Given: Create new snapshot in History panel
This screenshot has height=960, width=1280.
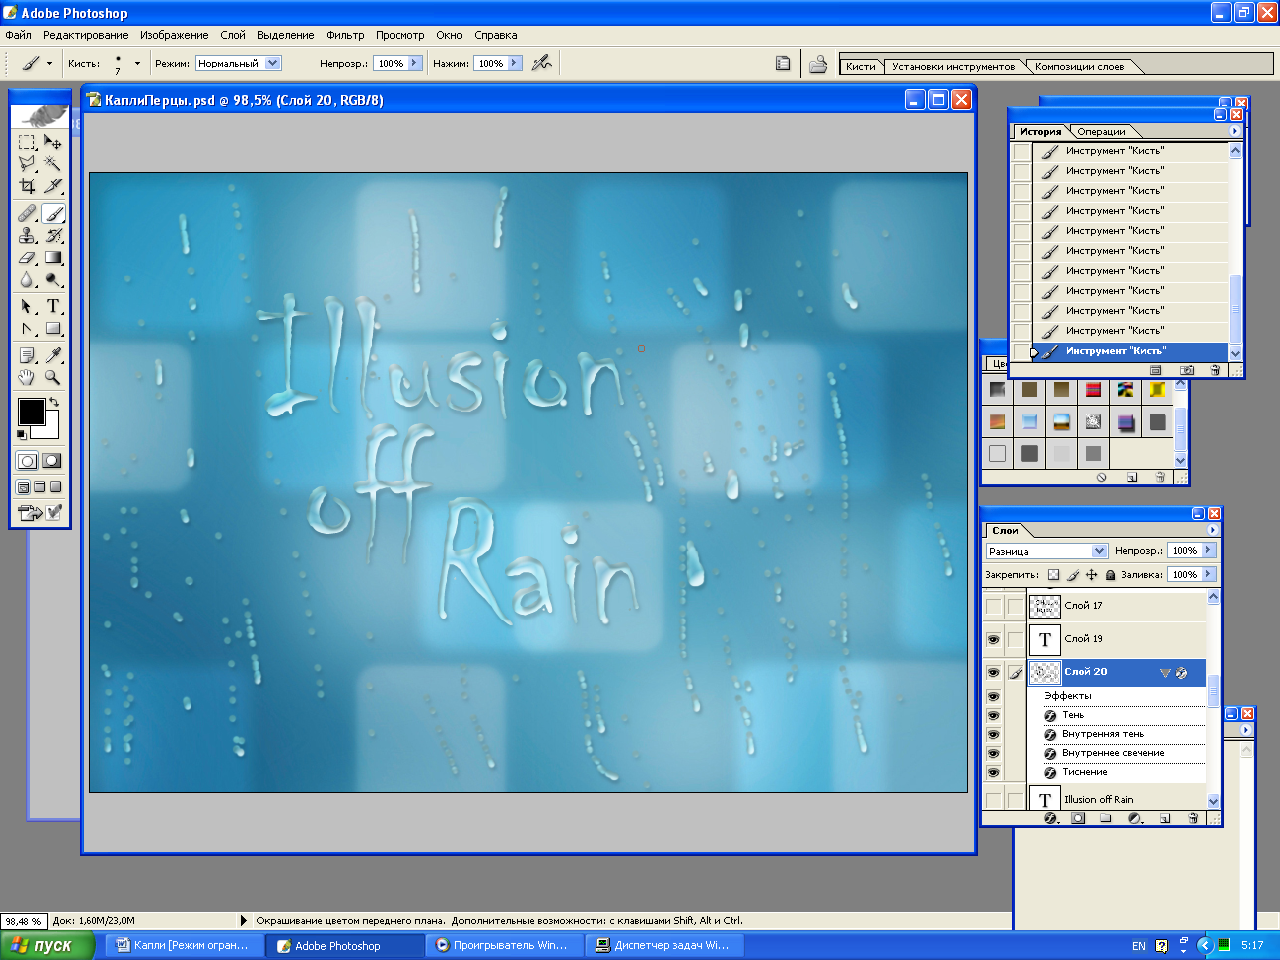Looking at the screenshot, I should coord(1186,370).
